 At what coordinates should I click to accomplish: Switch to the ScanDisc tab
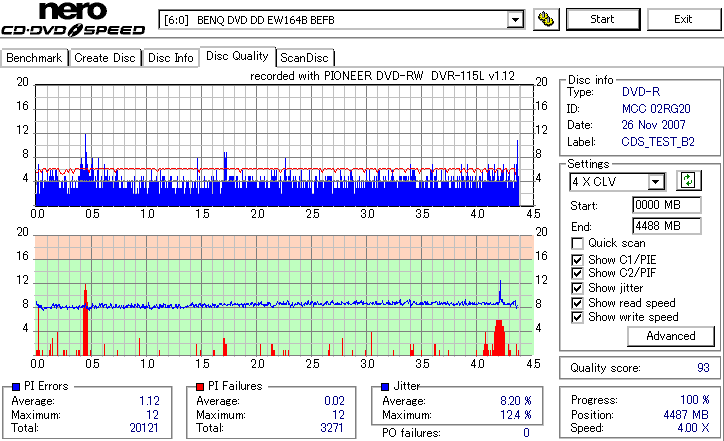pos(304,58)
